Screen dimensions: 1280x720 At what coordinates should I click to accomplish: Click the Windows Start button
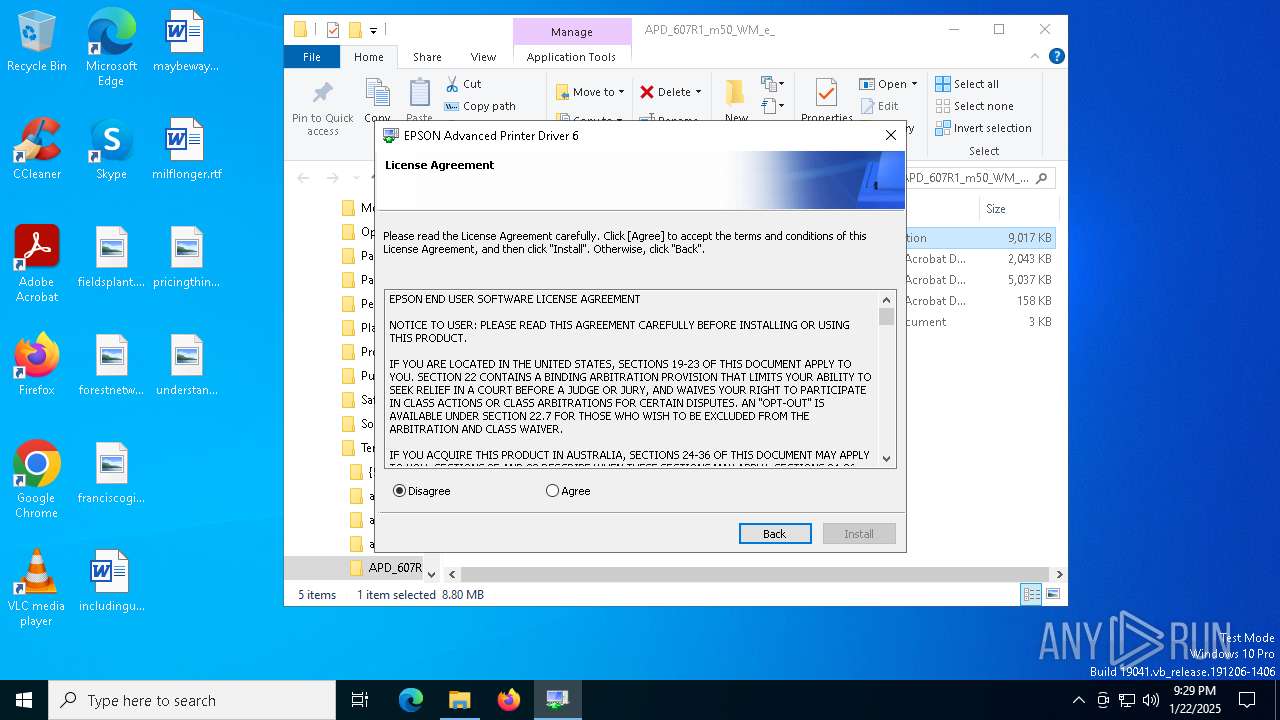24,700
